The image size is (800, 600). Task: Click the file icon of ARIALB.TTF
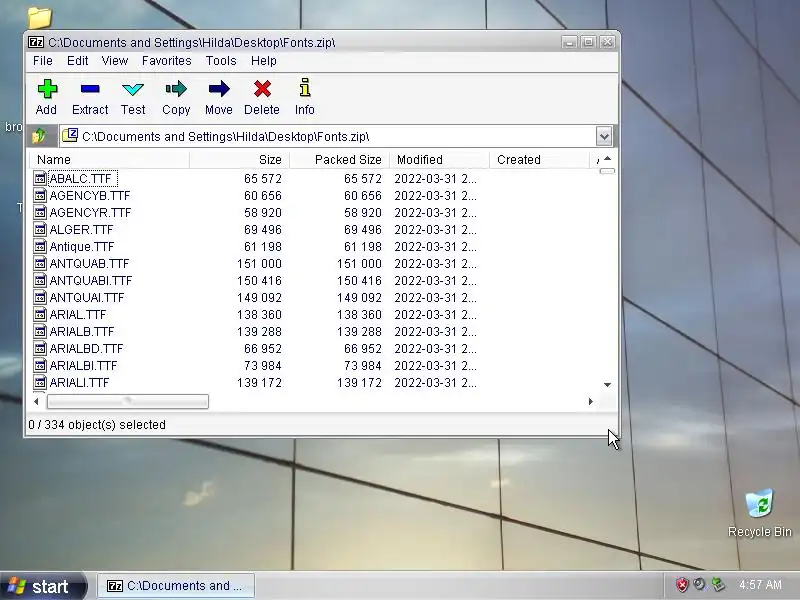(40, 331)
